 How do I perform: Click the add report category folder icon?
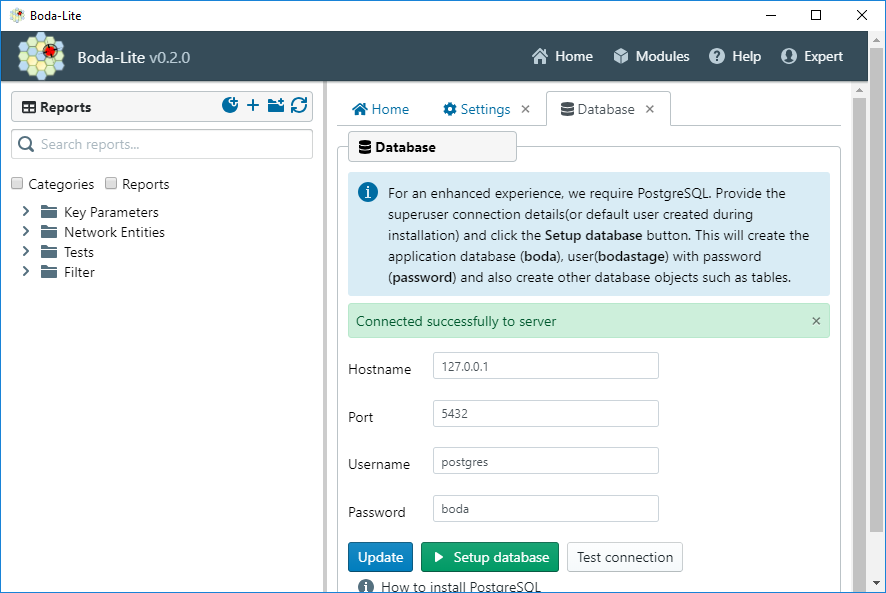pyautogui.click(x=276, y=105)
